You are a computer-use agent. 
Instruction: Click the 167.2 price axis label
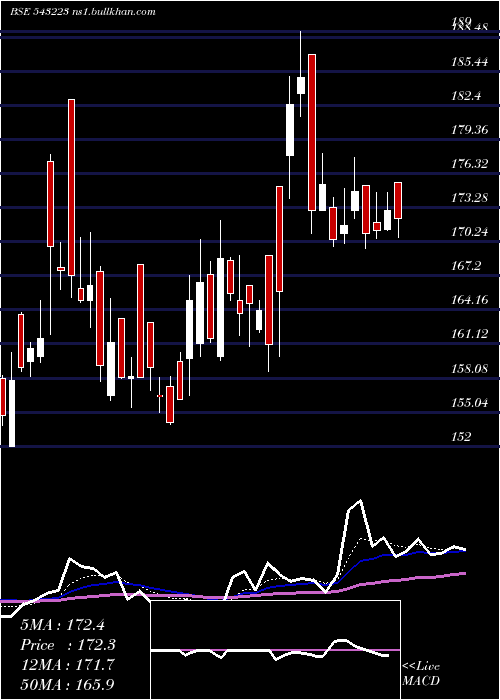[x=467, y=266]
